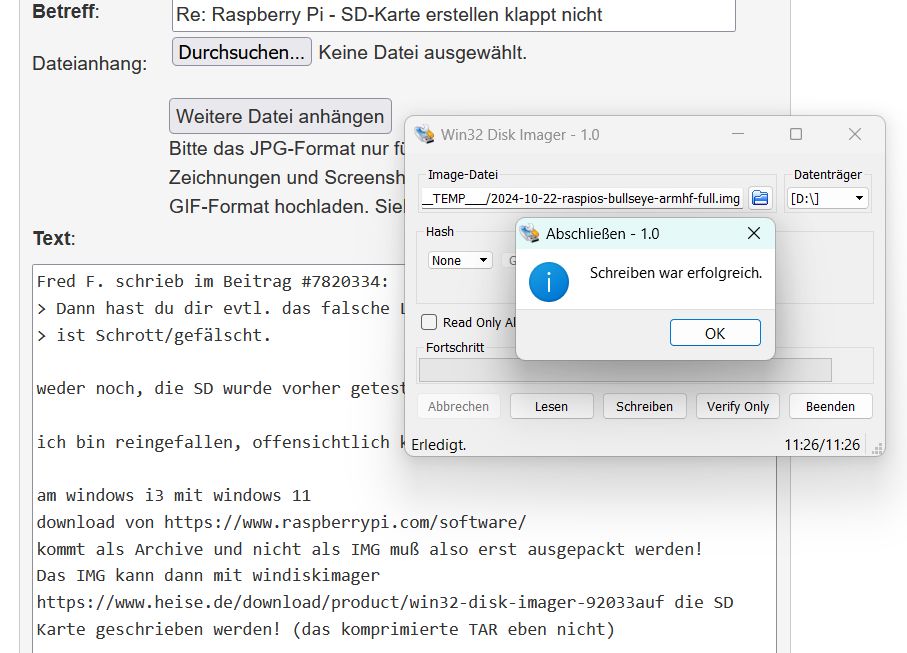Click the Betreff subject input field
907x653 pixels.
[x=454, y=15]
